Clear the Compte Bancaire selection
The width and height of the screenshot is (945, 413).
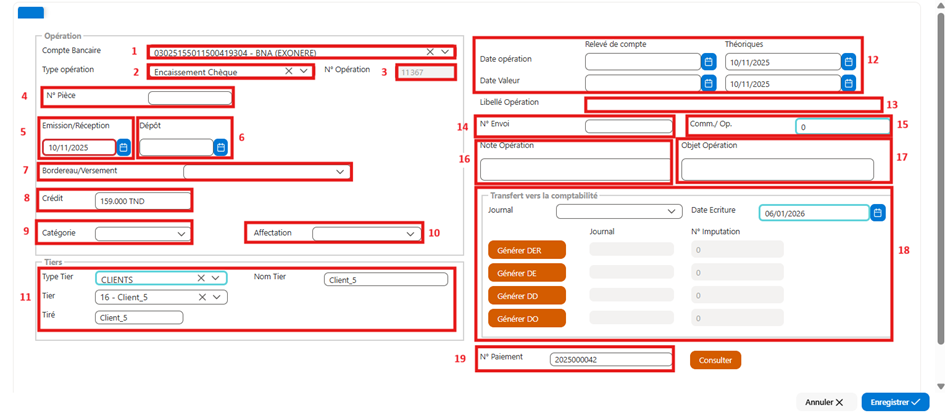pyautogui.click(x=430, y=52)
